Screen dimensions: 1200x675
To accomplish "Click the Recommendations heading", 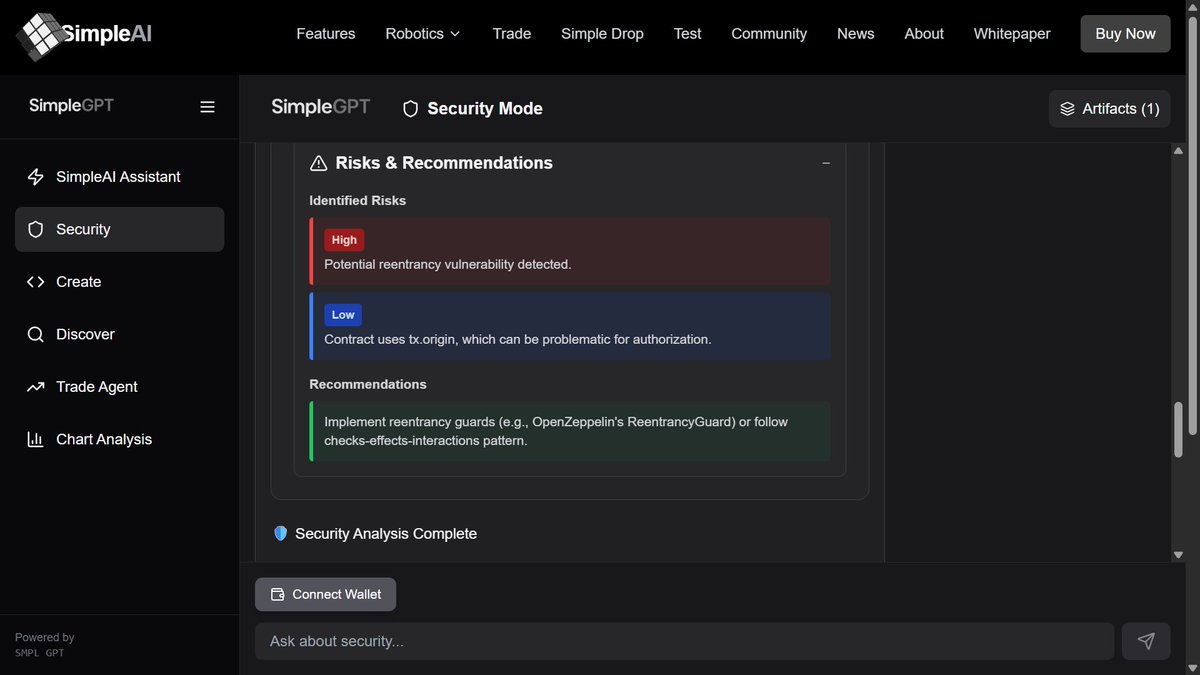I will 368,384.
